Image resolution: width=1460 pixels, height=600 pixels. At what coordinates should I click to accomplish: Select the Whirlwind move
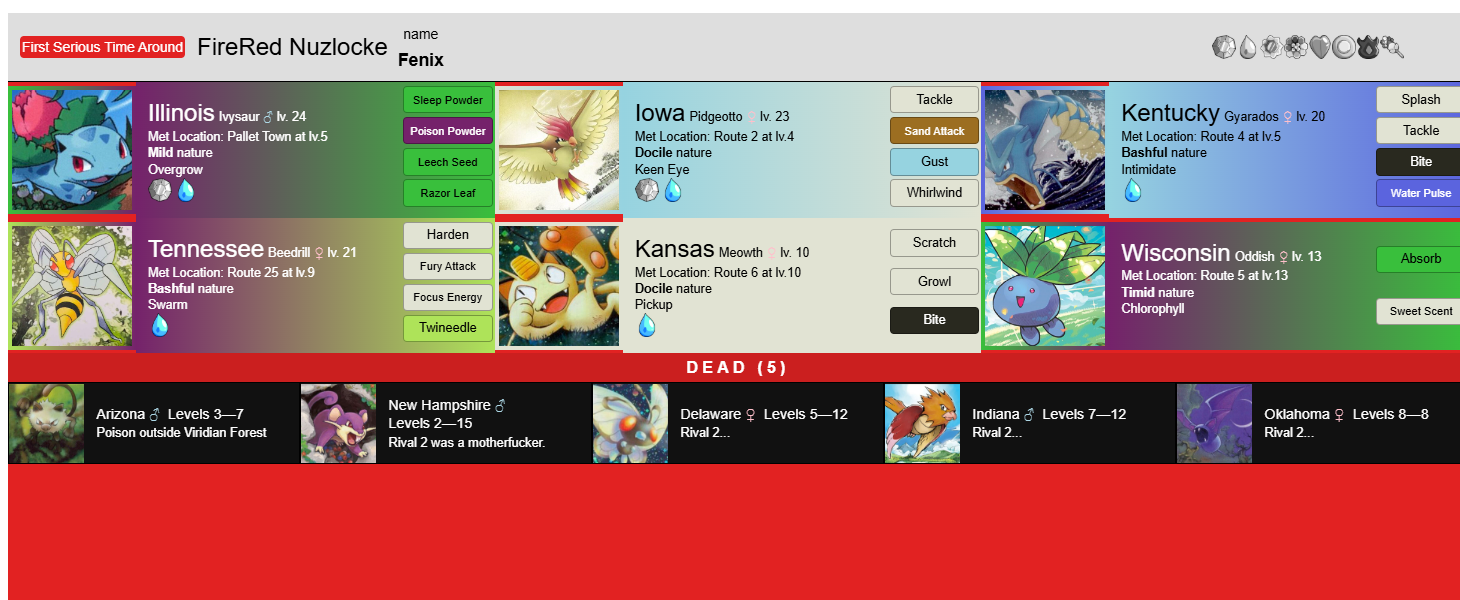click(934, 193)
